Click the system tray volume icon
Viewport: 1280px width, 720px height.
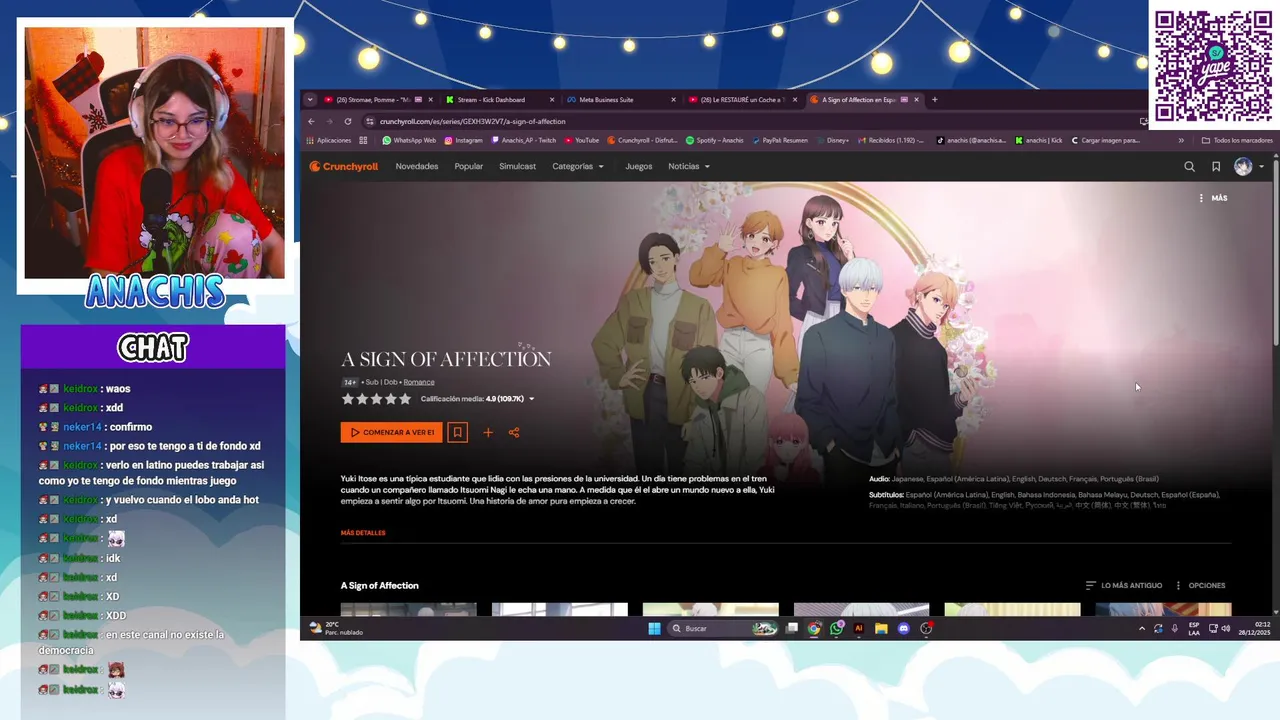coord(1226,628)
